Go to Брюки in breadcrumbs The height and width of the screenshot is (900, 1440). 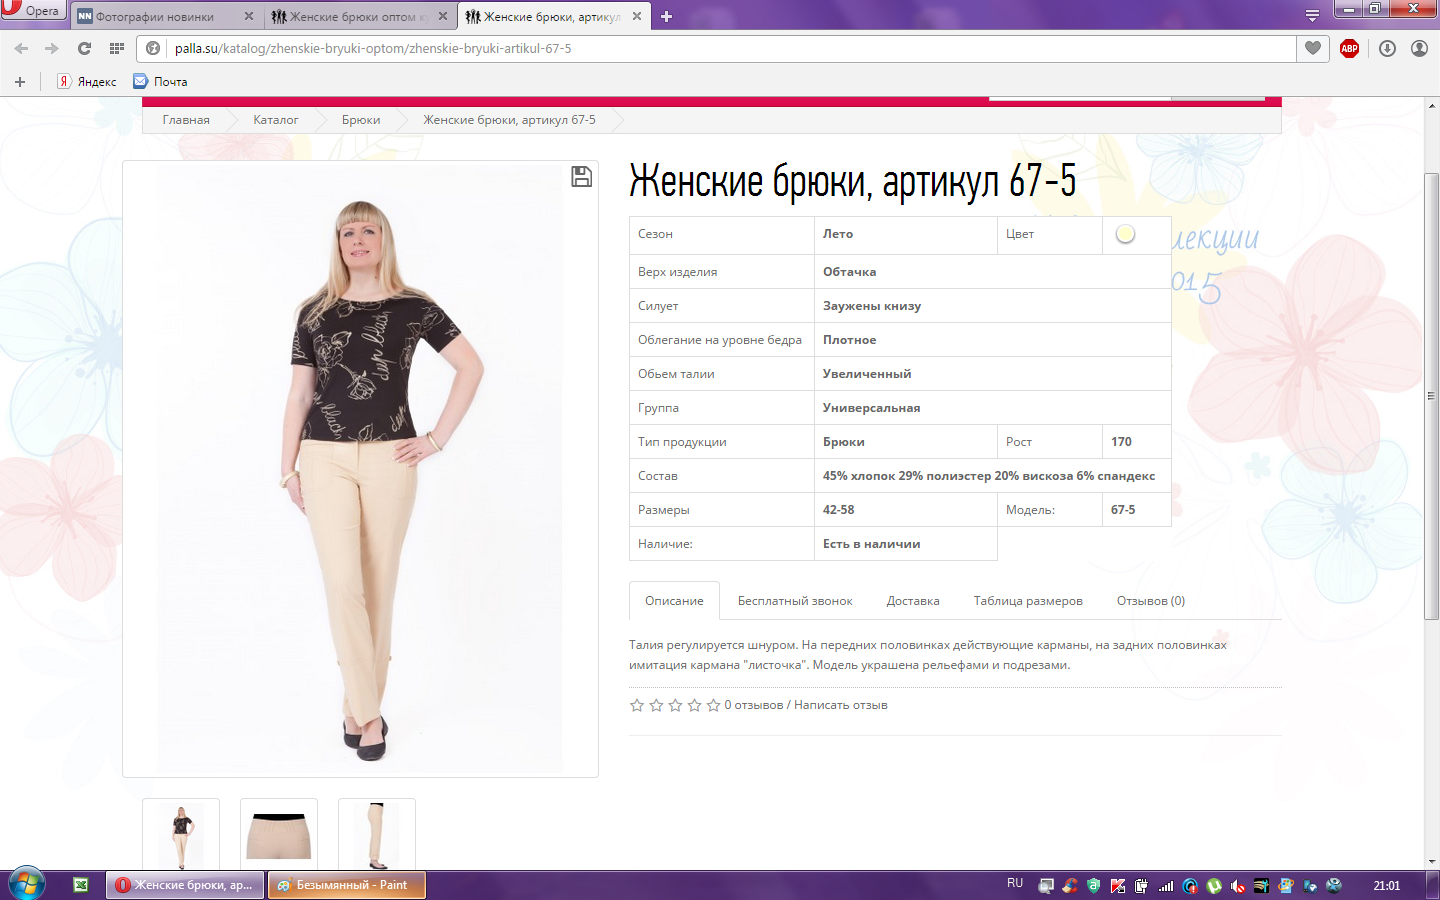click(x=361, y=120)
